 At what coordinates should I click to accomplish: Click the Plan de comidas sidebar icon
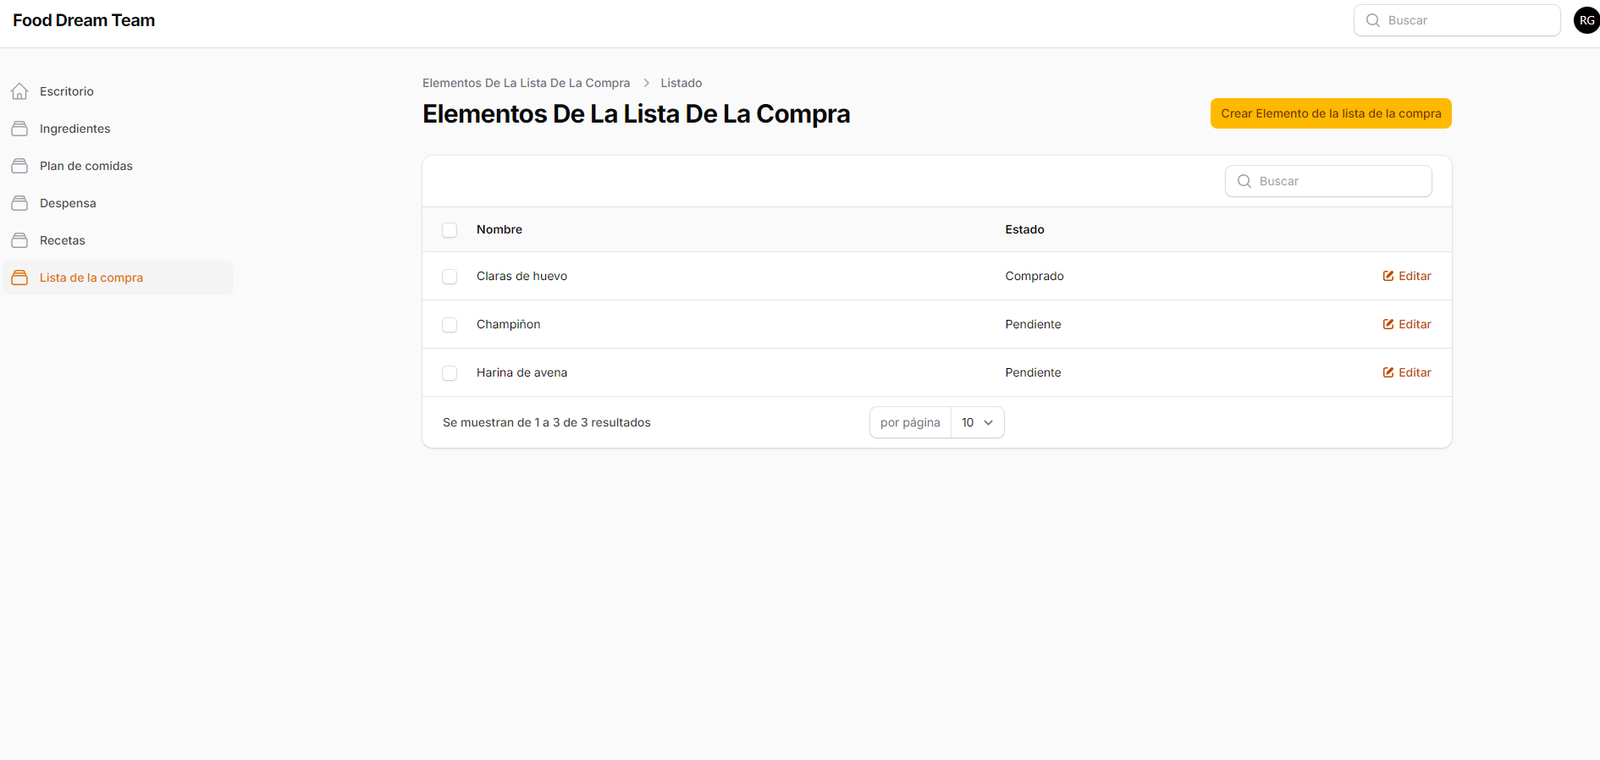click(19, 166)
